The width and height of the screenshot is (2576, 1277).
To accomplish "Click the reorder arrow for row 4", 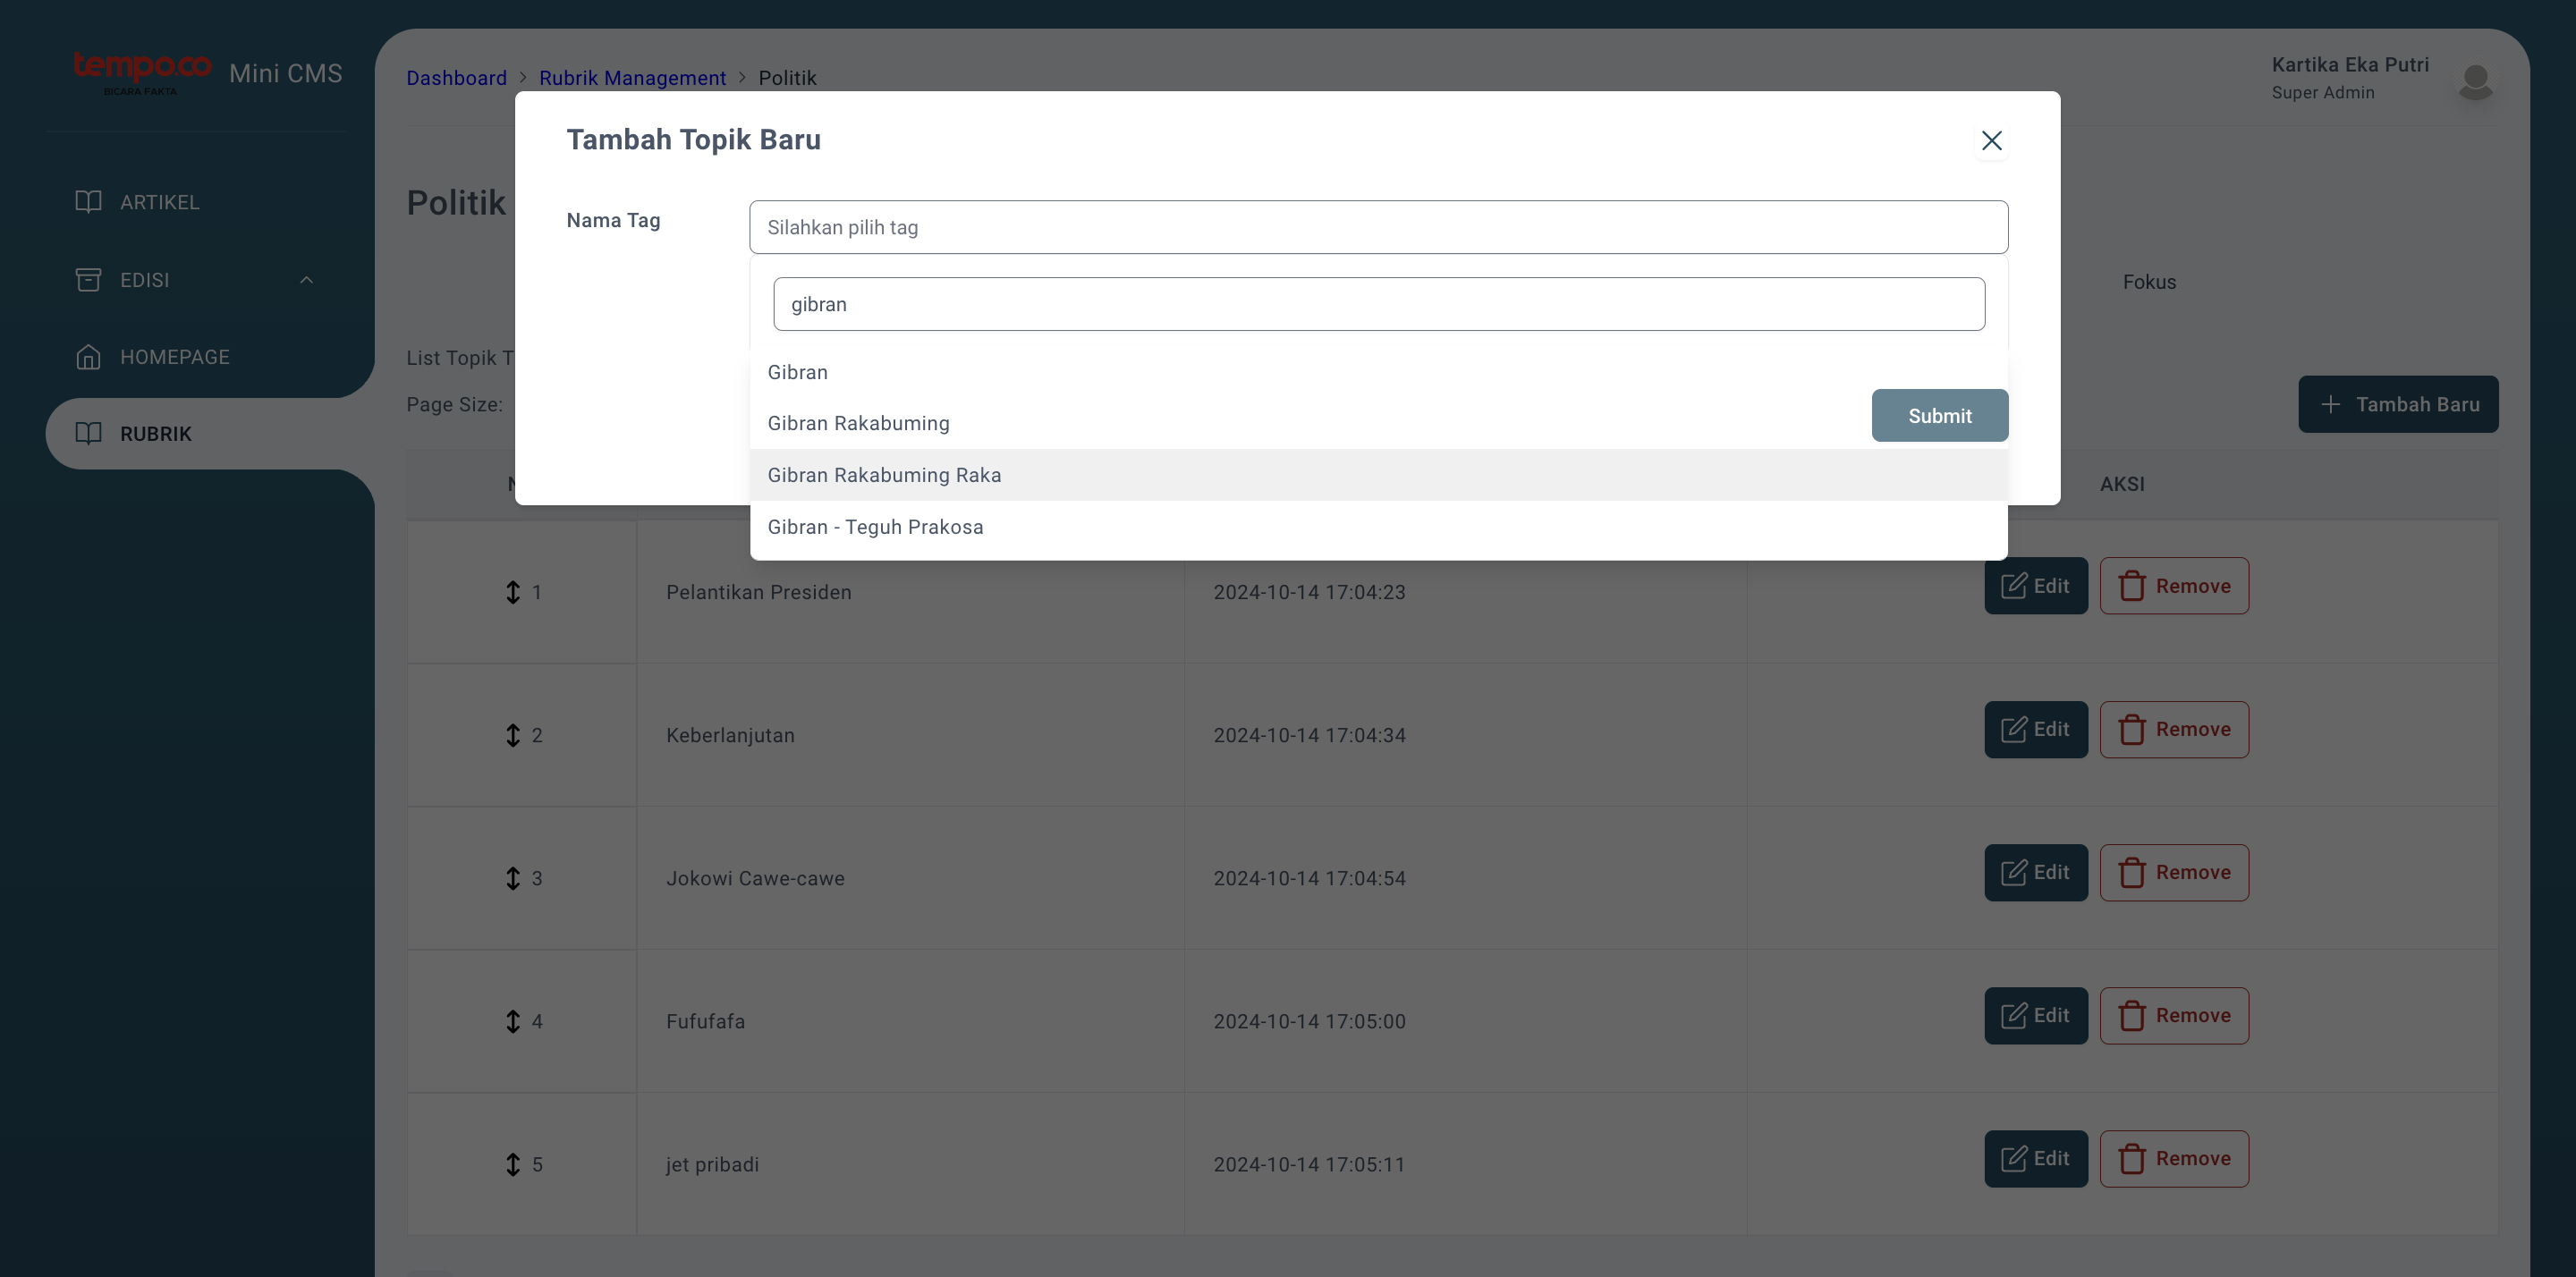I will pos(513,1021).
